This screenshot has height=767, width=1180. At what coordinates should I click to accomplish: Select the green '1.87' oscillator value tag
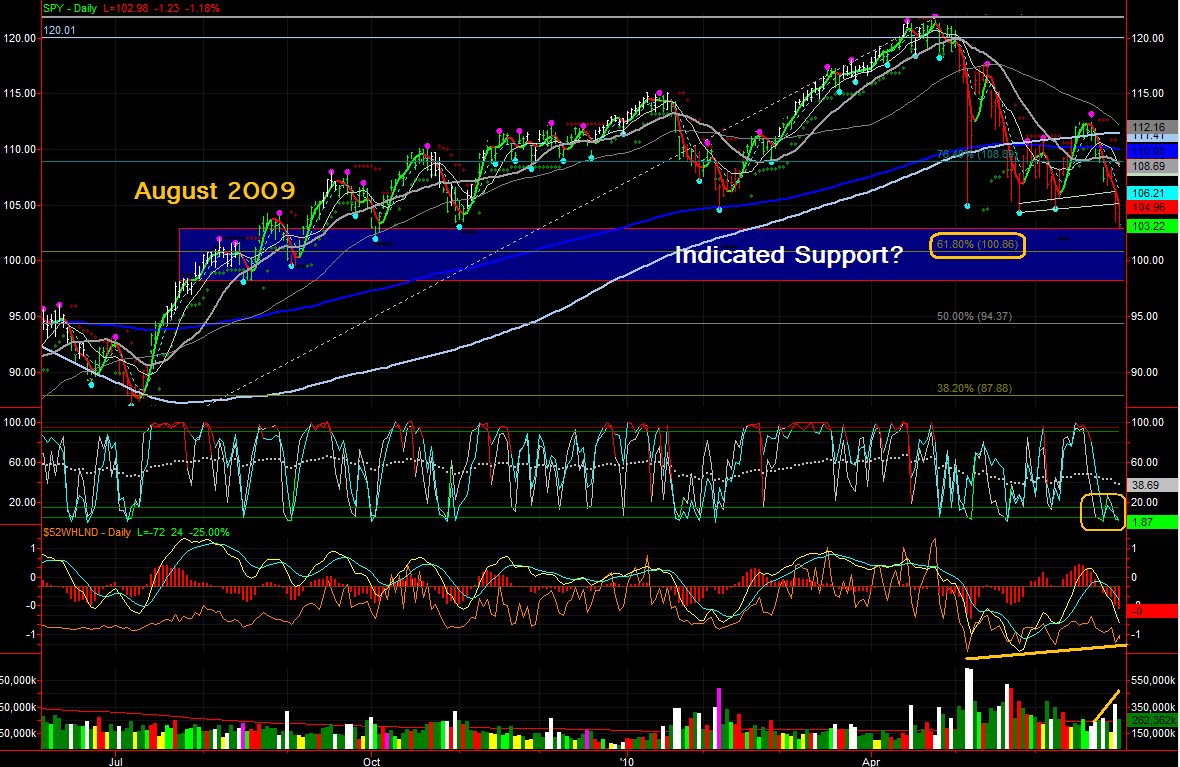(x=1150, y=522)
